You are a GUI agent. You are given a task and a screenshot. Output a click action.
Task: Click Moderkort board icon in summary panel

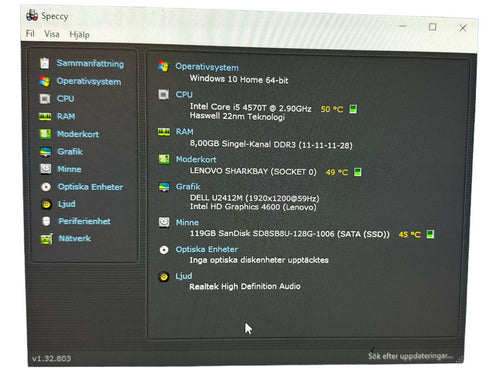[164, 159]
